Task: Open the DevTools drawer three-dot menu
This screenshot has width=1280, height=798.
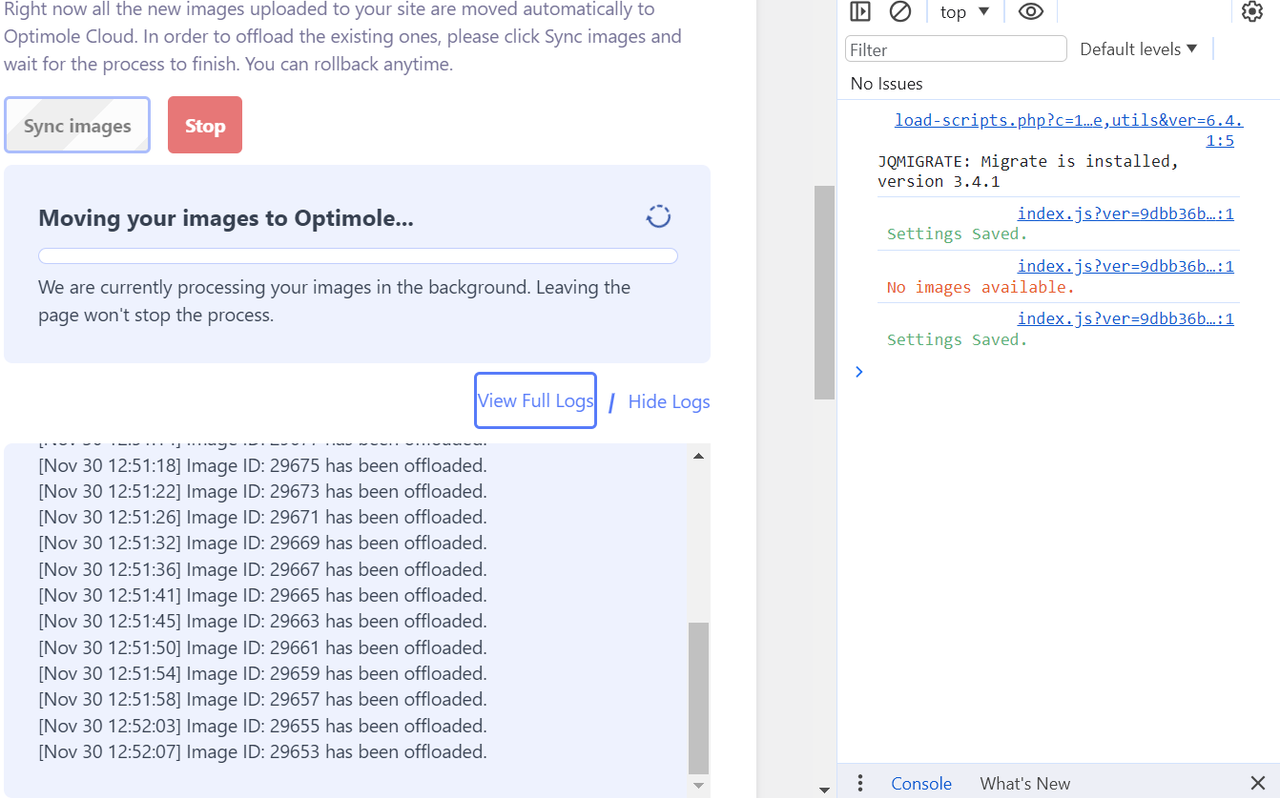Action: [x=860, y=783]
